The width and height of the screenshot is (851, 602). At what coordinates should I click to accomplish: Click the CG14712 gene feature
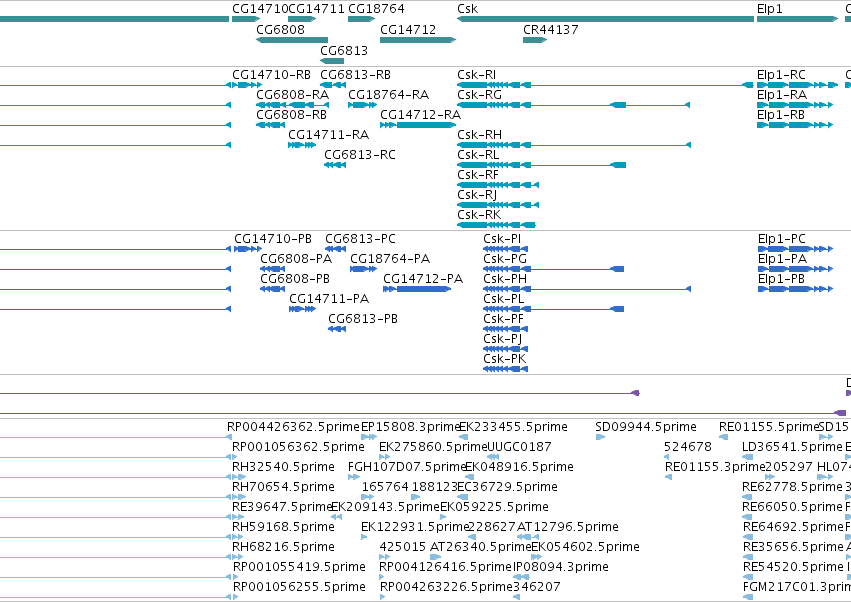(x=418, y=40)
